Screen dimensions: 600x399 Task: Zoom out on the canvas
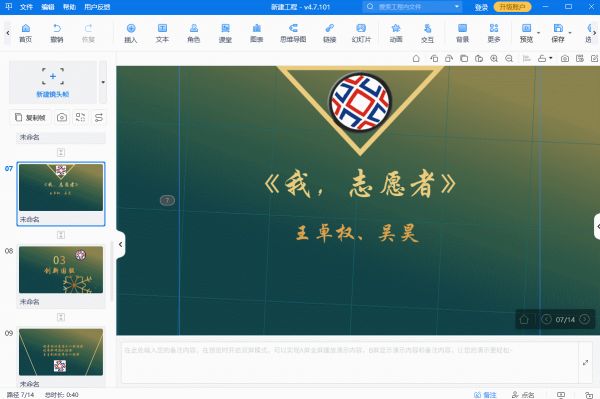509,59
